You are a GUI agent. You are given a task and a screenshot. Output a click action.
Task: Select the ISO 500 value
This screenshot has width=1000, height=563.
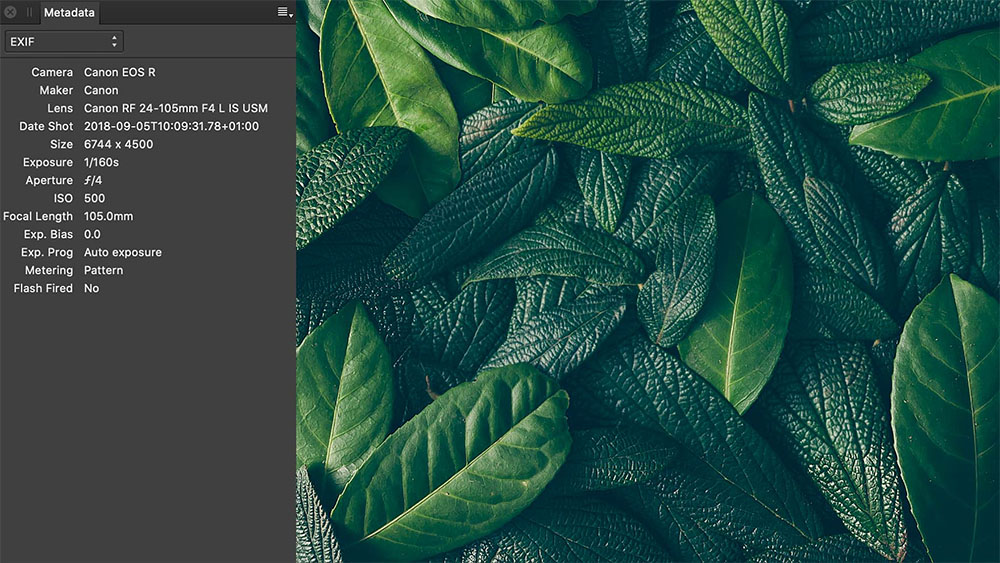point(94,198)
